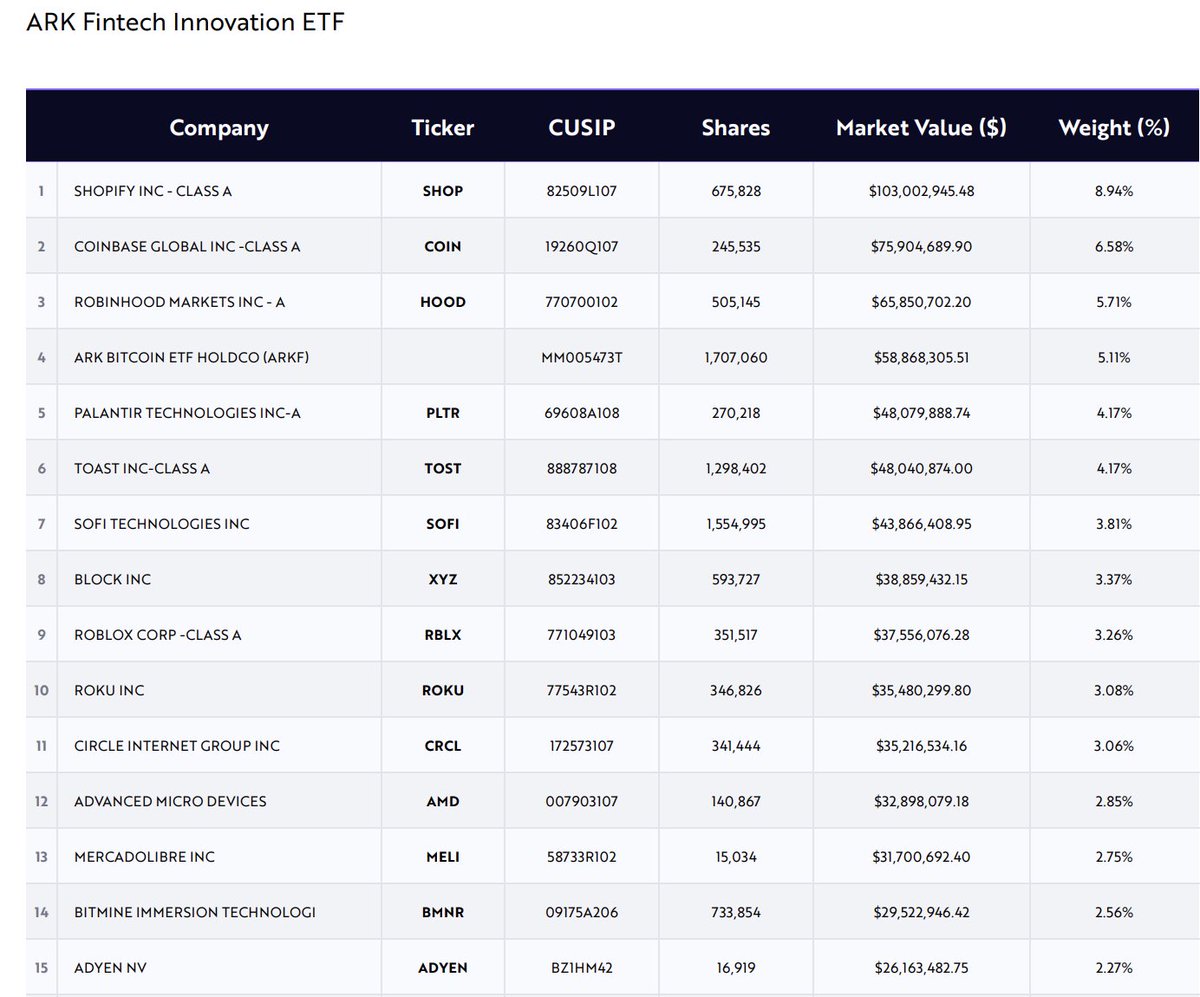Screen dimensions: 1200x997
Task: Click the 3.08% weight cell
Action: pos(1114,690)
